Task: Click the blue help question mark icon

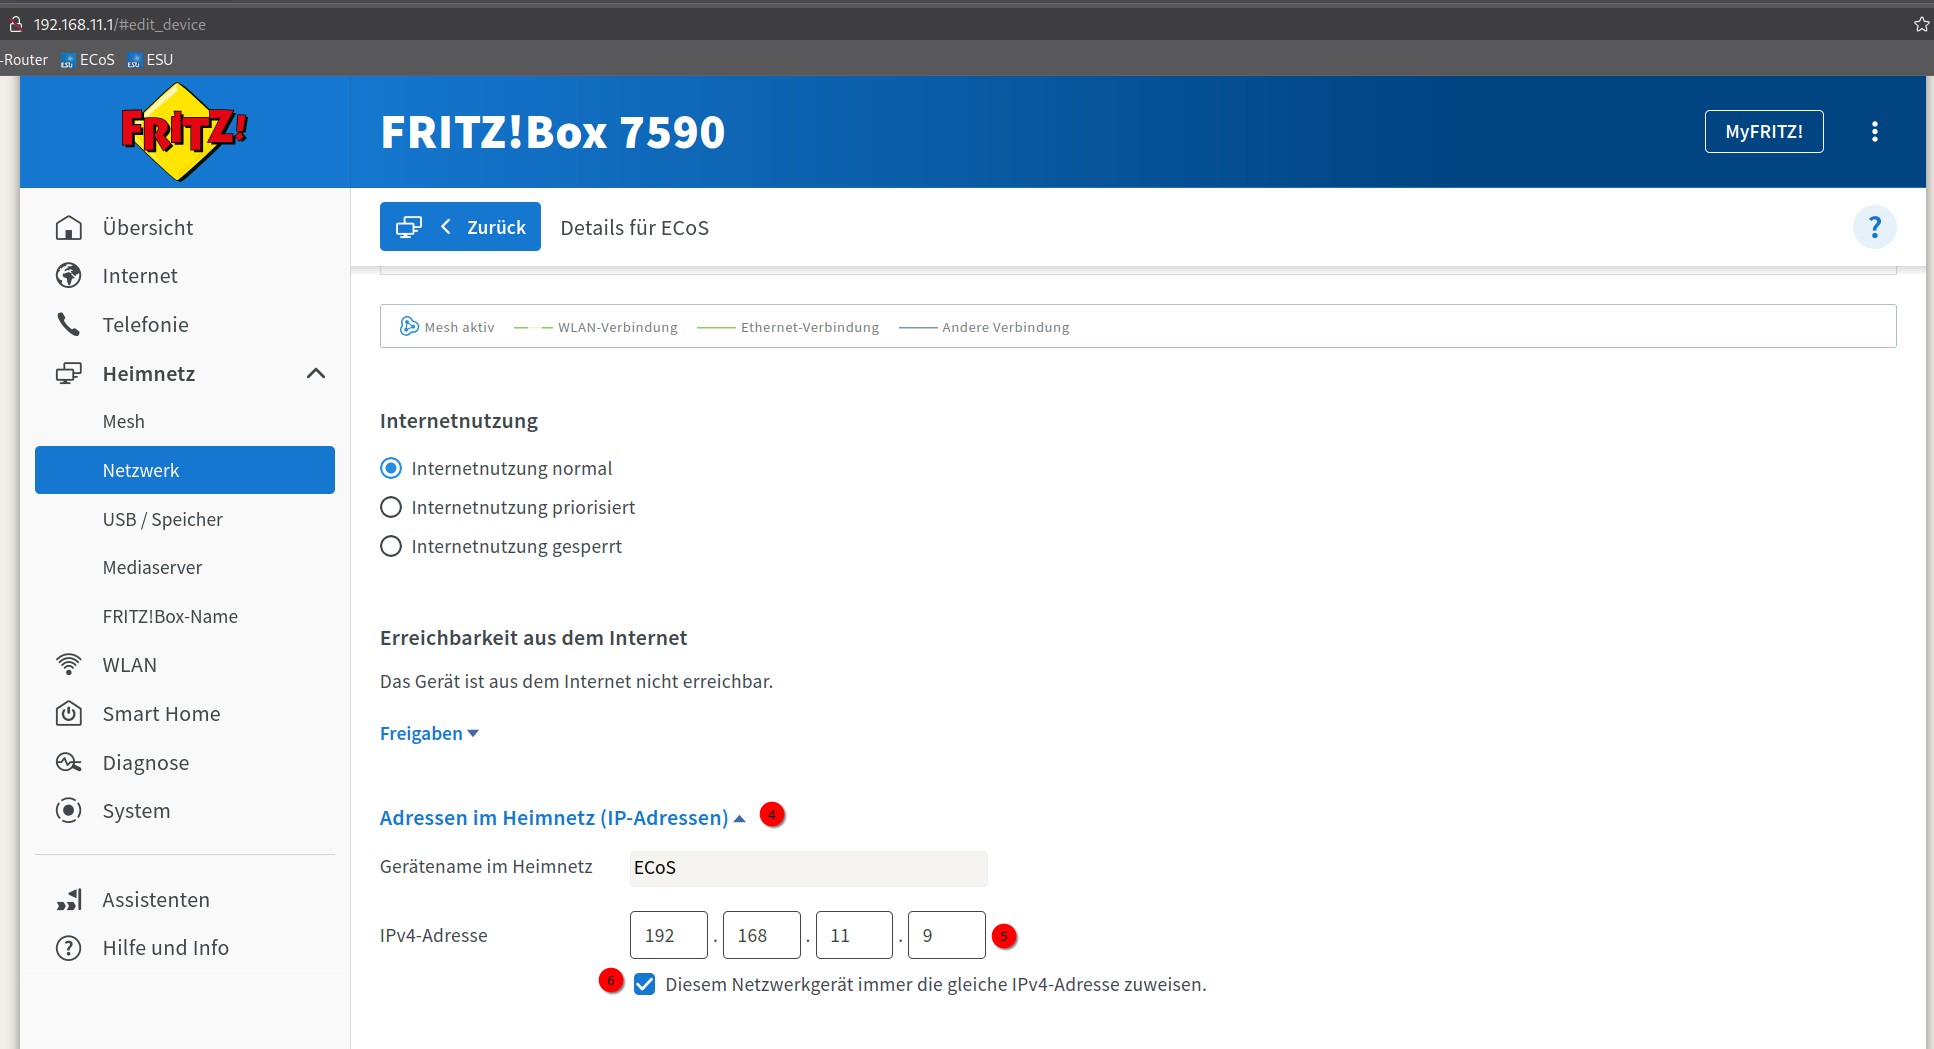Action: [1874, 228]
